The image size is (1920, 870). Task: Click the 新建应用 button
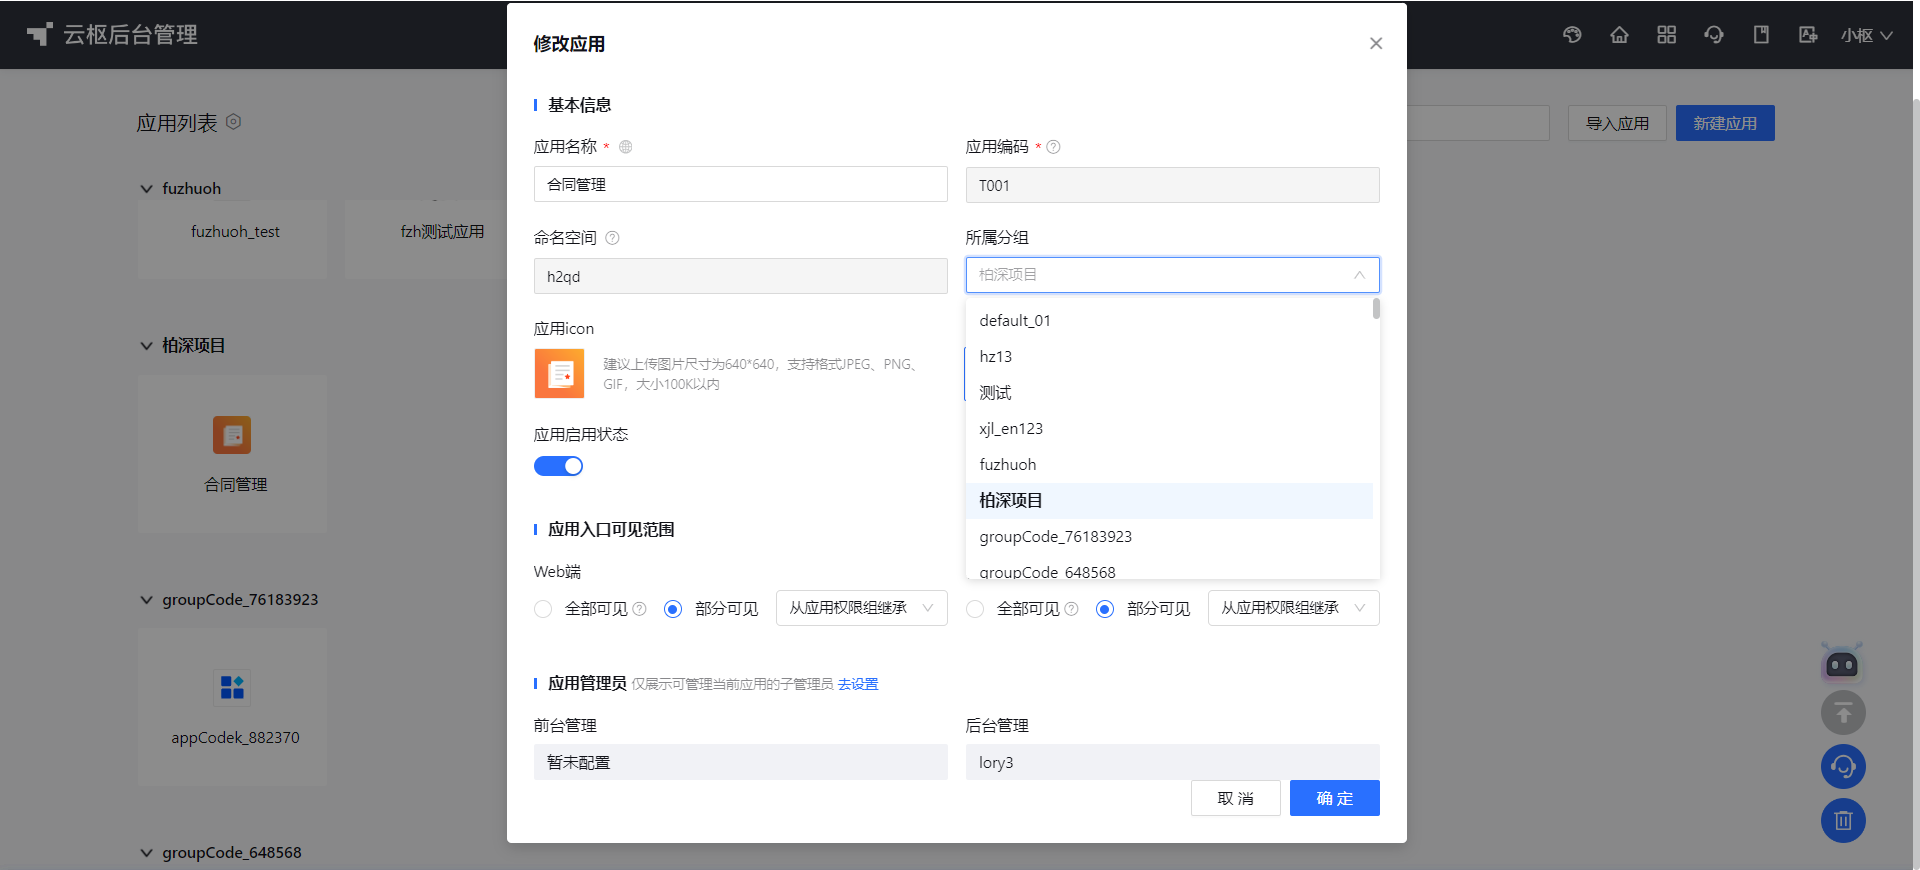coord(1725,123)
